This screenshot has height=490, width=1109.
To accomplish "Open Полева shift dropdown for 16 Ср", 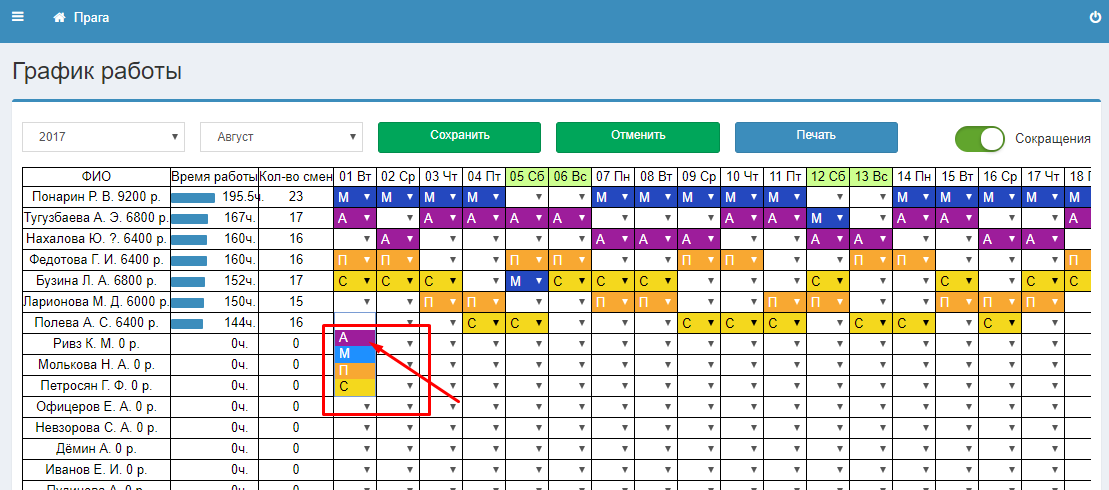I will (1000, 323).
